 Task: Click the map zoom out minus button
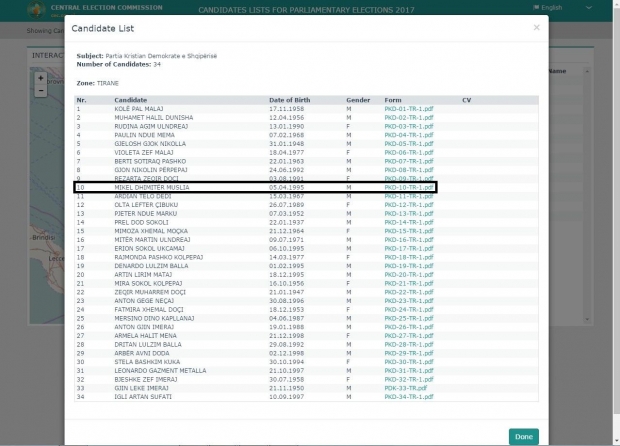coord(40,90)
